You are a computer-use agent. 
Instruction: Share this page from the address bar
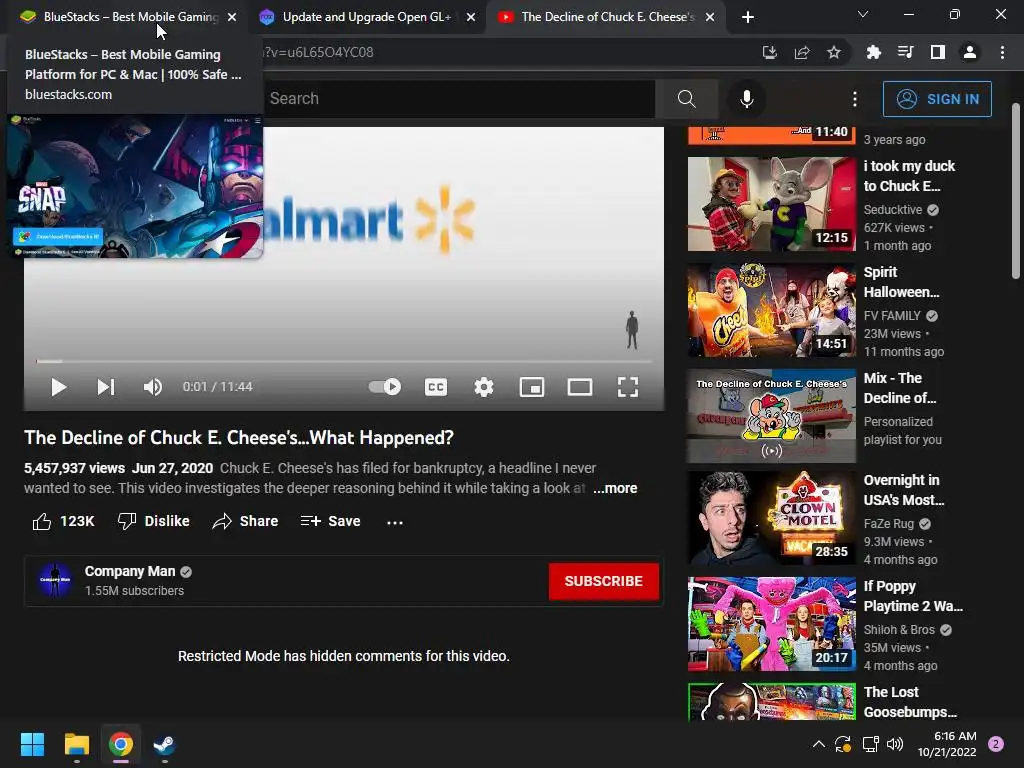click(x=802, y=53)
